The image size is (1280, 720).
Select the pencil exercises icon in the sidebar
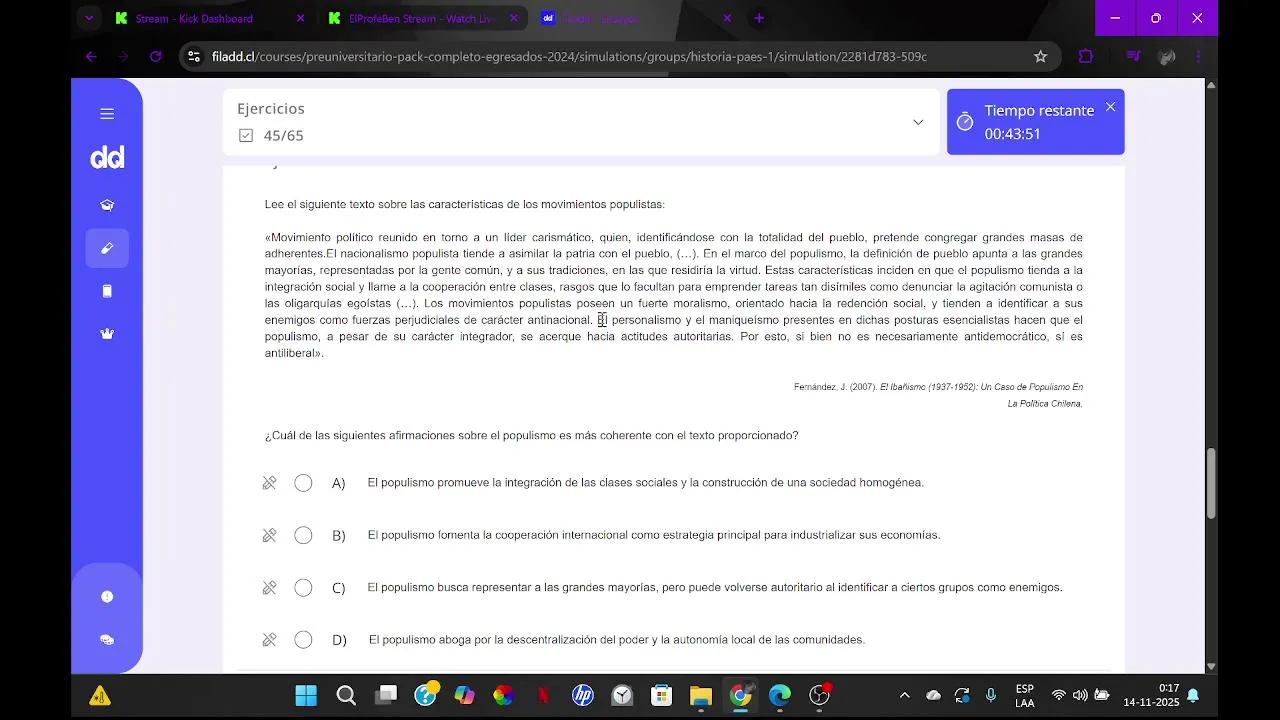click(x=107, y=248)
